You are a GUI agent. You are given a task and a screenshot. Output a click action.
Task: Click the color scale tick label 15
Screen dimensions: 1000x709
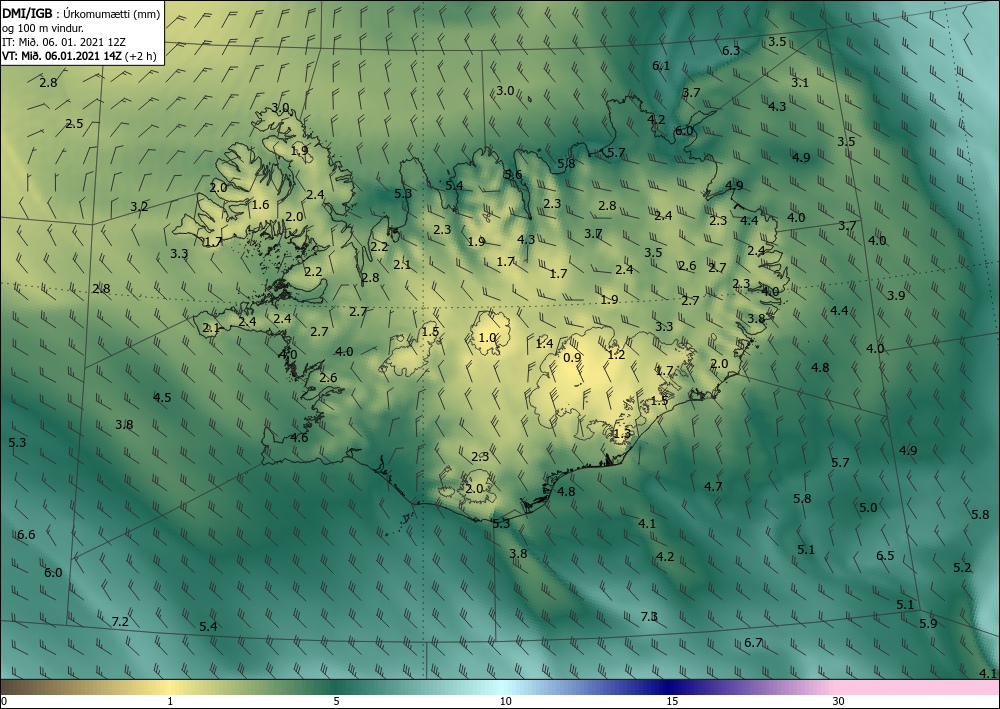click(672, 702)
